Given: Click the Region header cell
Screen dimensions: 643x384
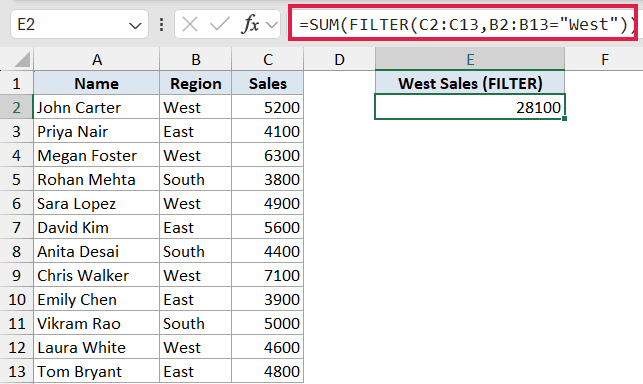Looking at the screenshot, I should (x=196, y=83).
